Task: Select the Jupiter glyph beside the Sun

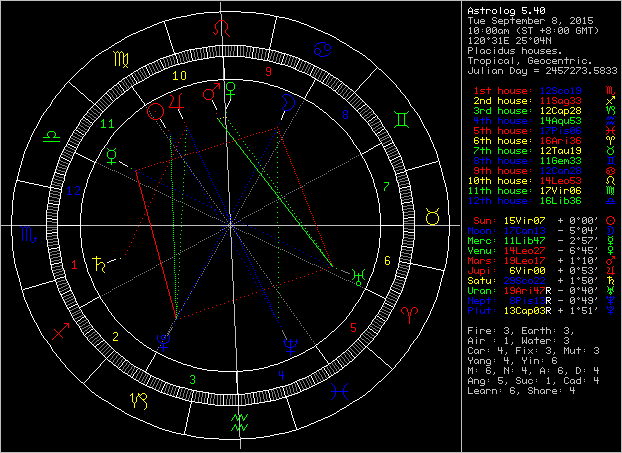Action: (176, 102)
